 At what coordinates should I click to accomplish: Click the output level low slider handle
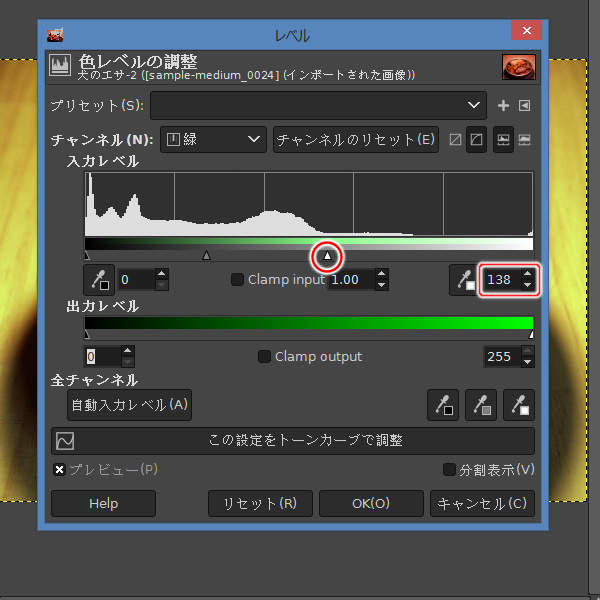pos(87,334)
